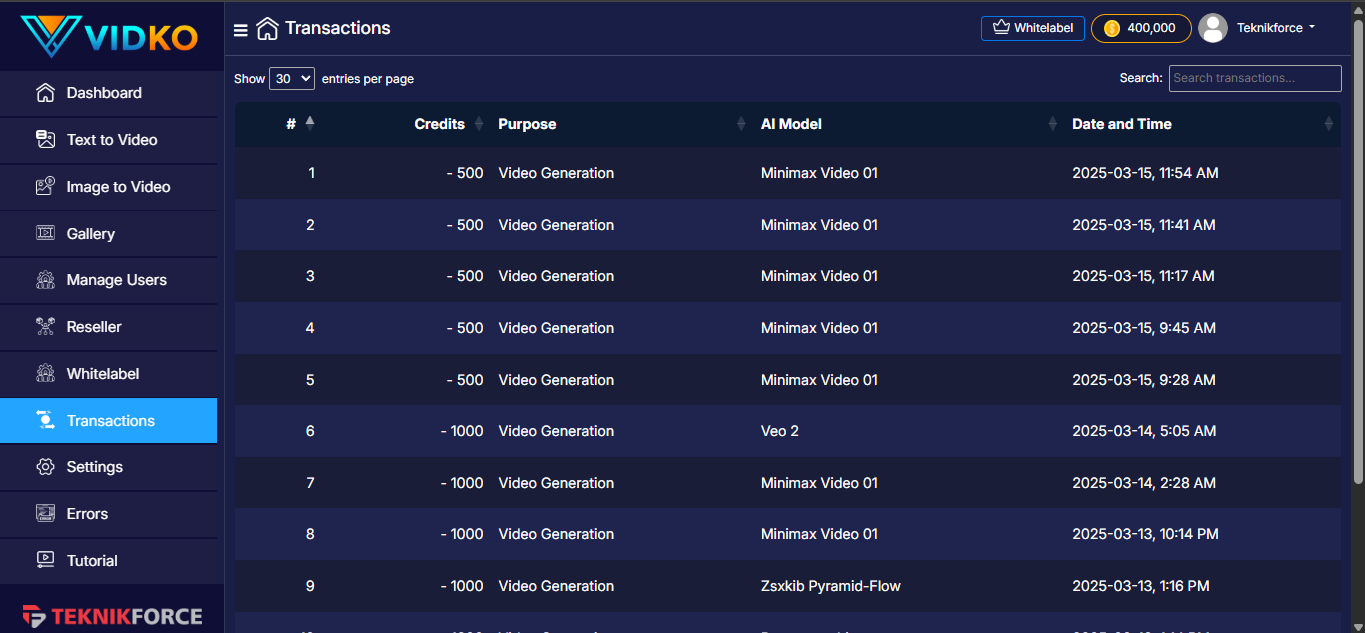1365x633 pixels.
Task: Click the Whitelabel crown button in header
Action: click(x=1033, y=28)
